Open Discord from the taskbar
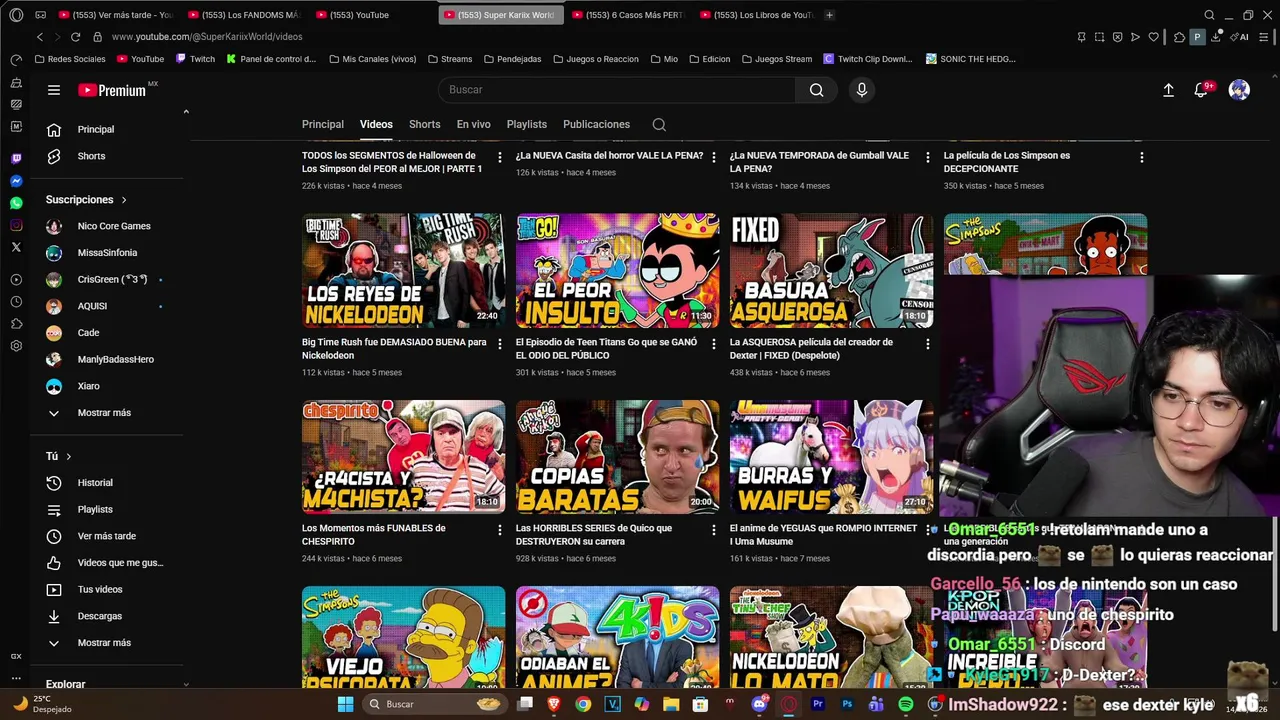This screenshot has height=720, width=1280. click(x=759, y=704)
